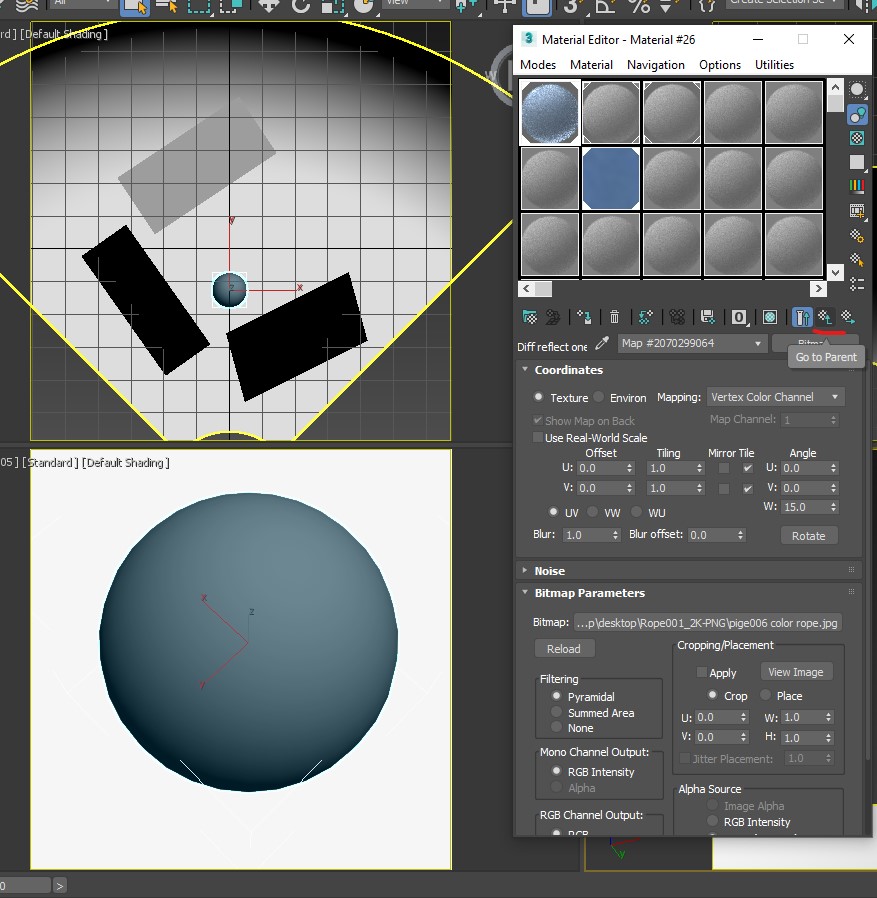Image resolution: width=877 pixels, height=898 pixels.
Task: Pick material from object with eyedropper
Action: pyautogui.click(x=602, y=344)
